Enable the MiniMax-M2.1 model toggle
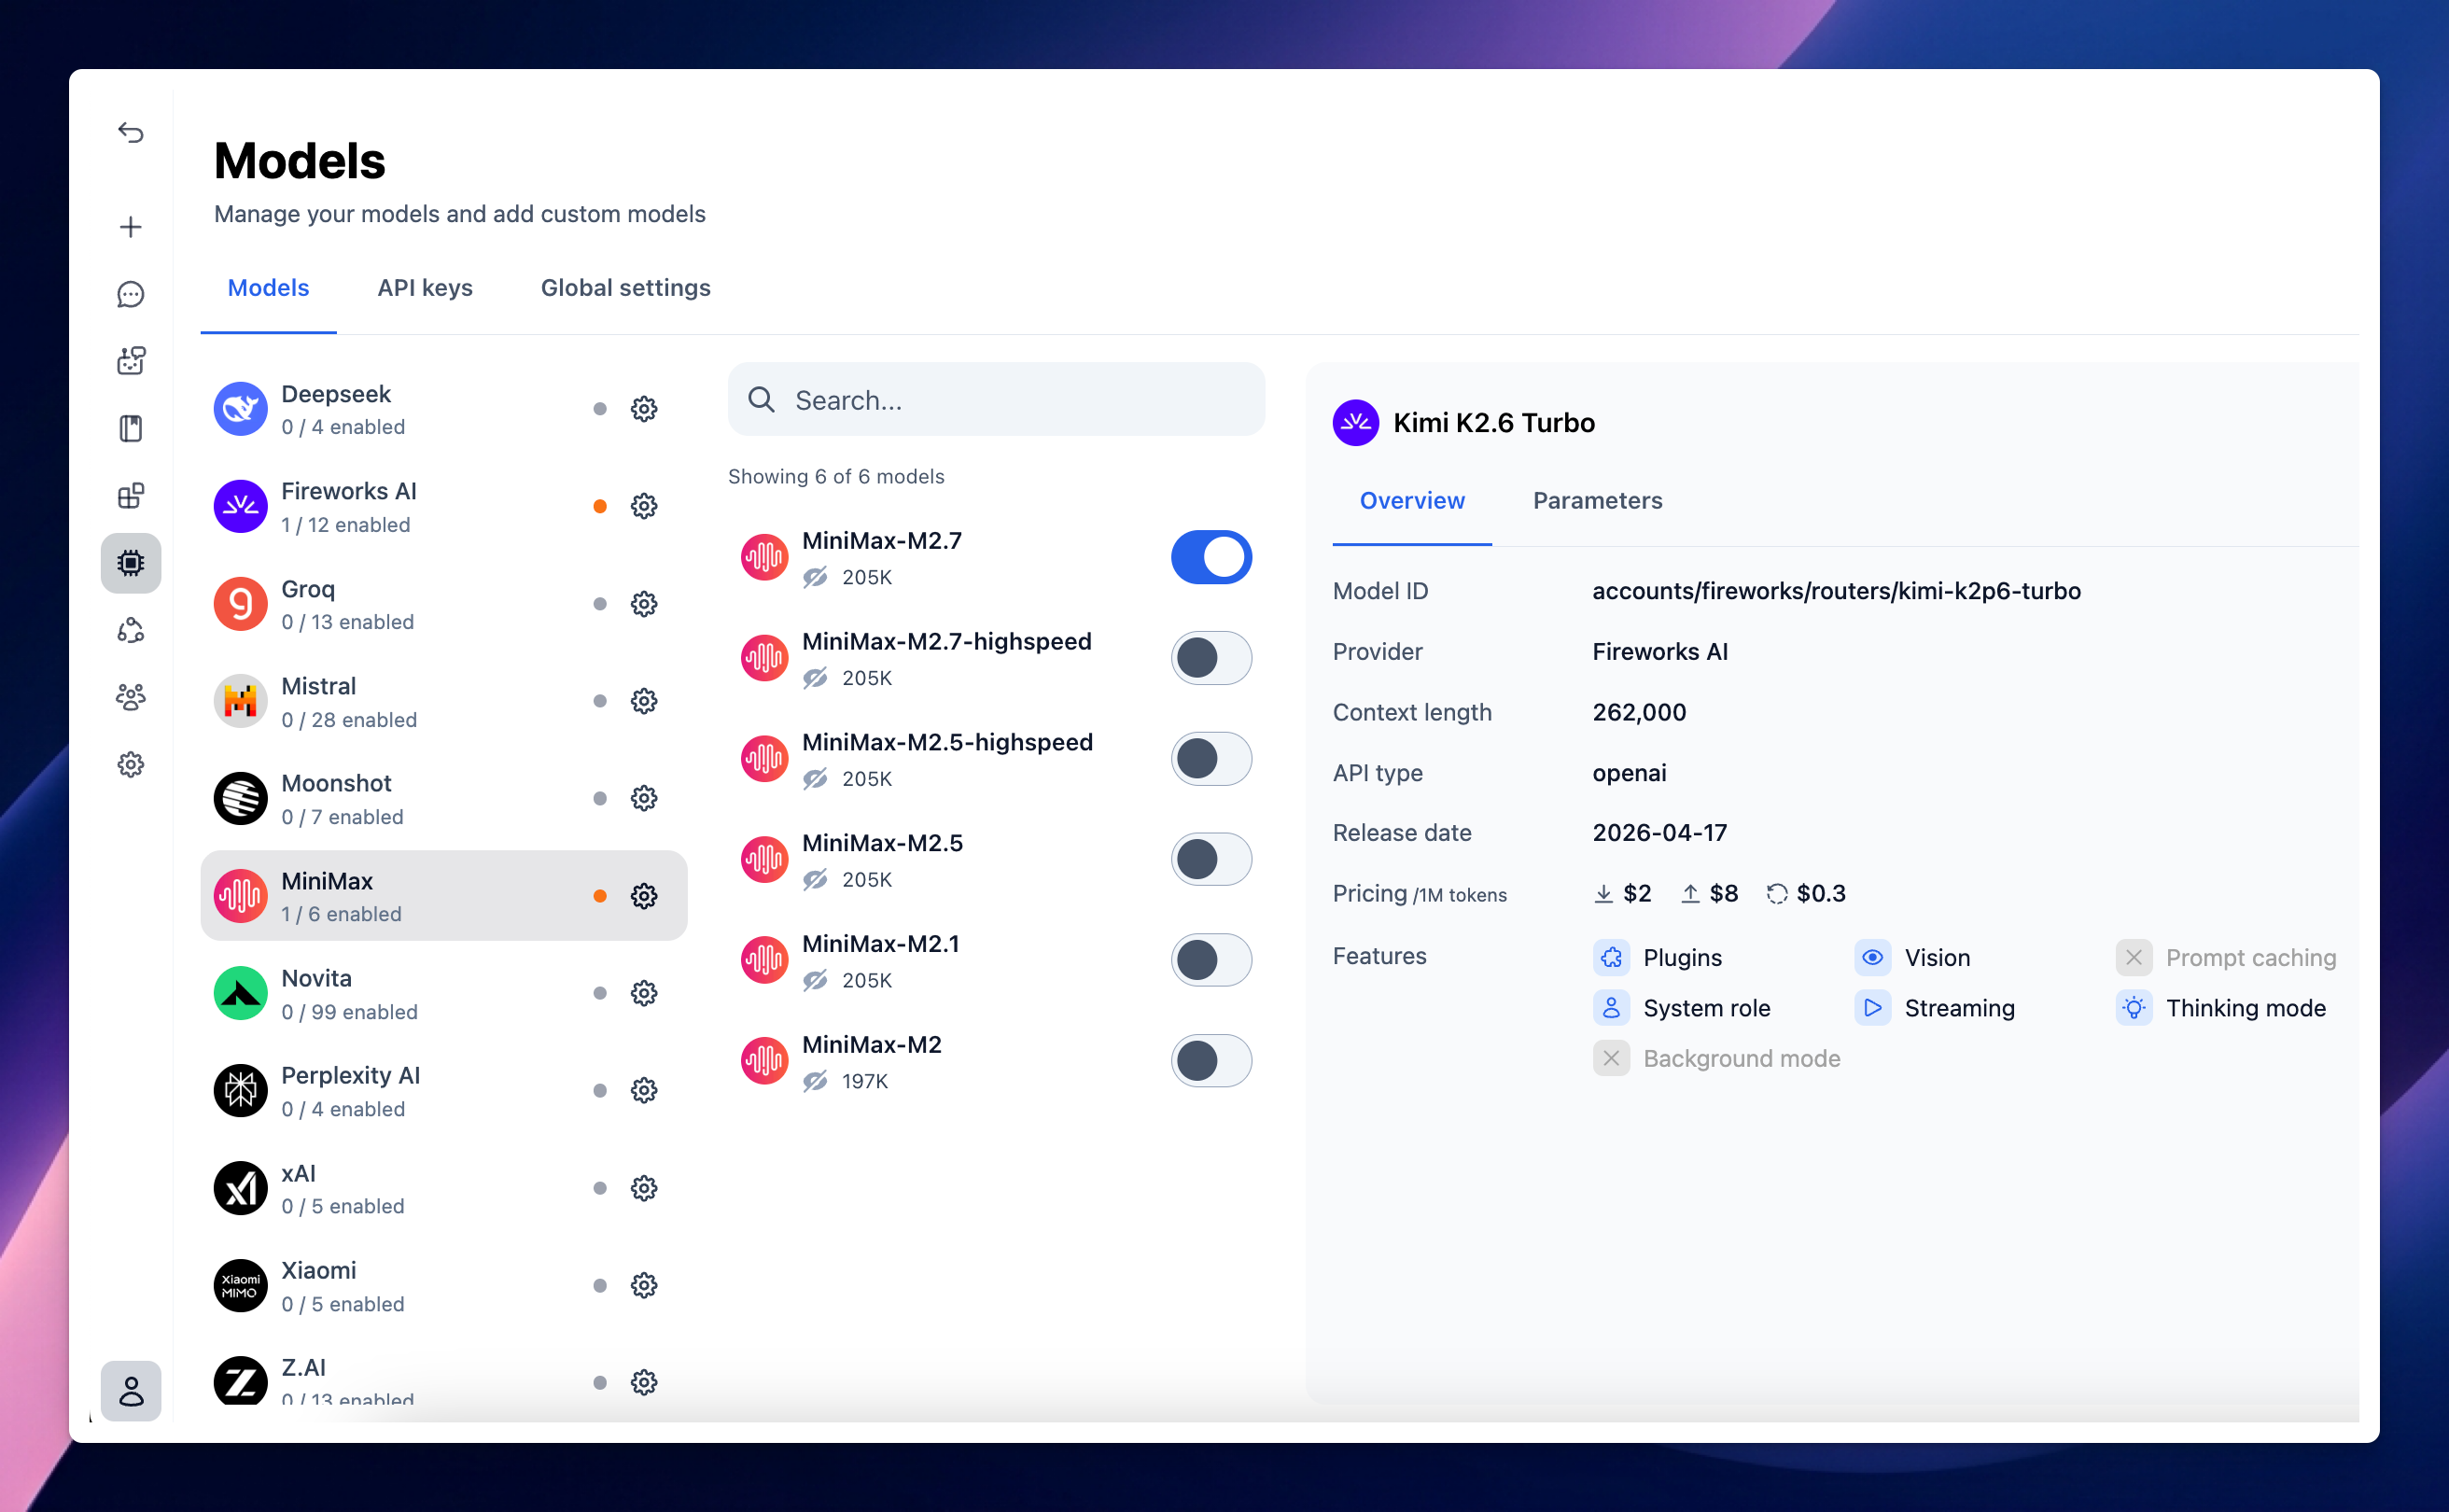The image size is (2449, 1512). pos(1211,960)
